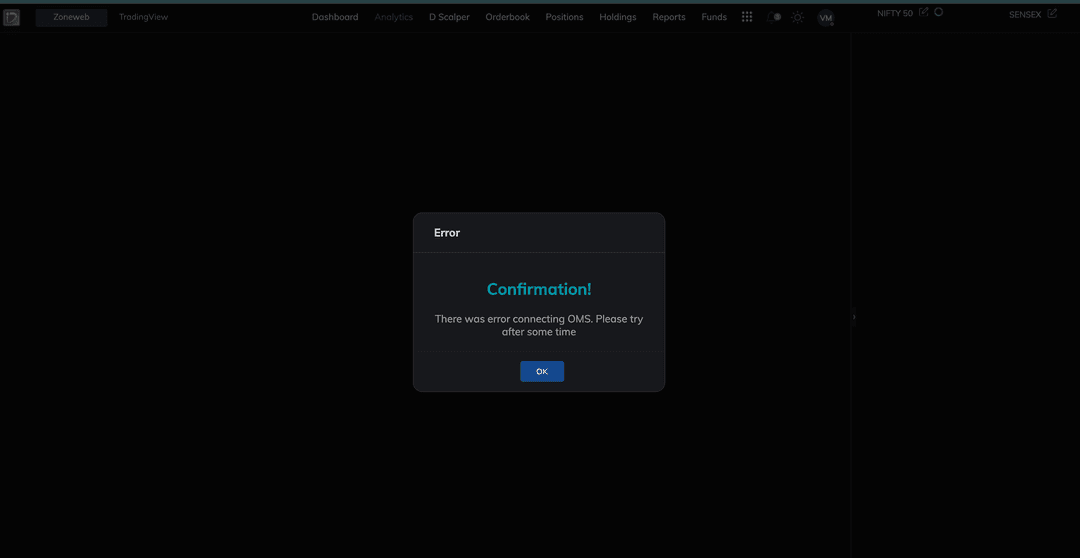Go to Funds
The width and height of the screenshot is (1080, 558).
714,17
